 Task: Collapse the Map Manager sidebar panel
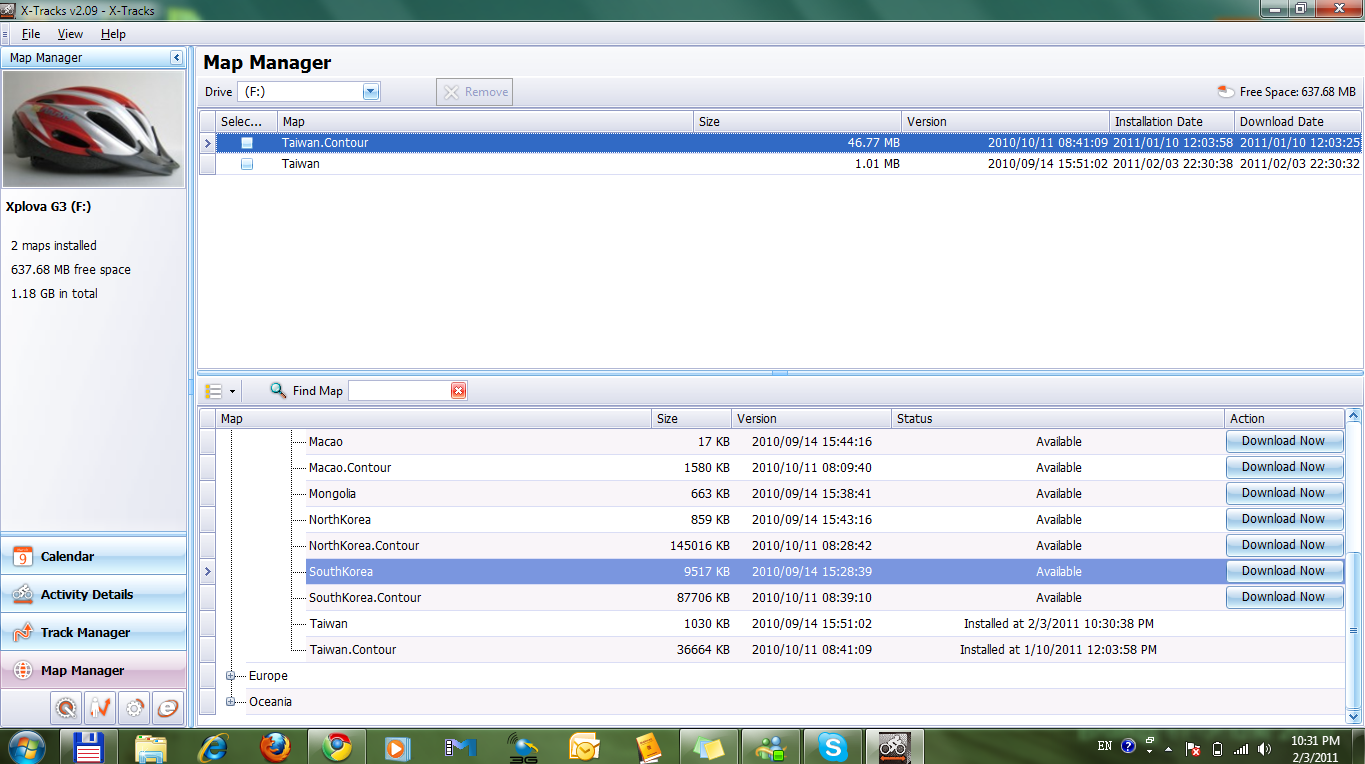coord(176,58)
